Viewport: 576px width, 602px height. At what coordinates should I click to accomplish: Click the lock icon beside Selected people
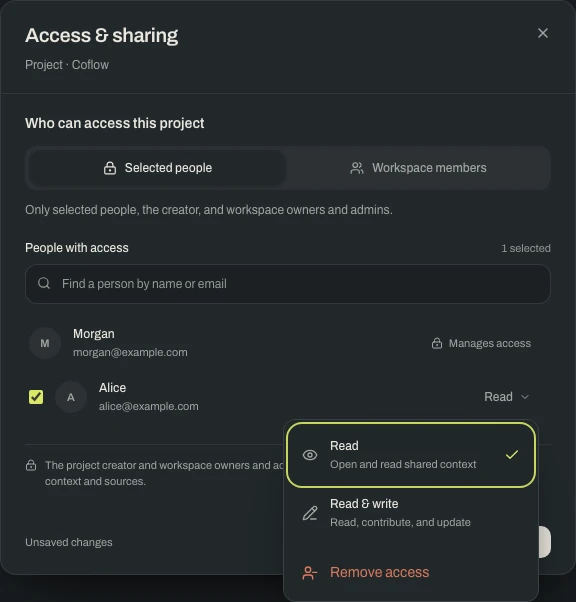click(110, 168)
